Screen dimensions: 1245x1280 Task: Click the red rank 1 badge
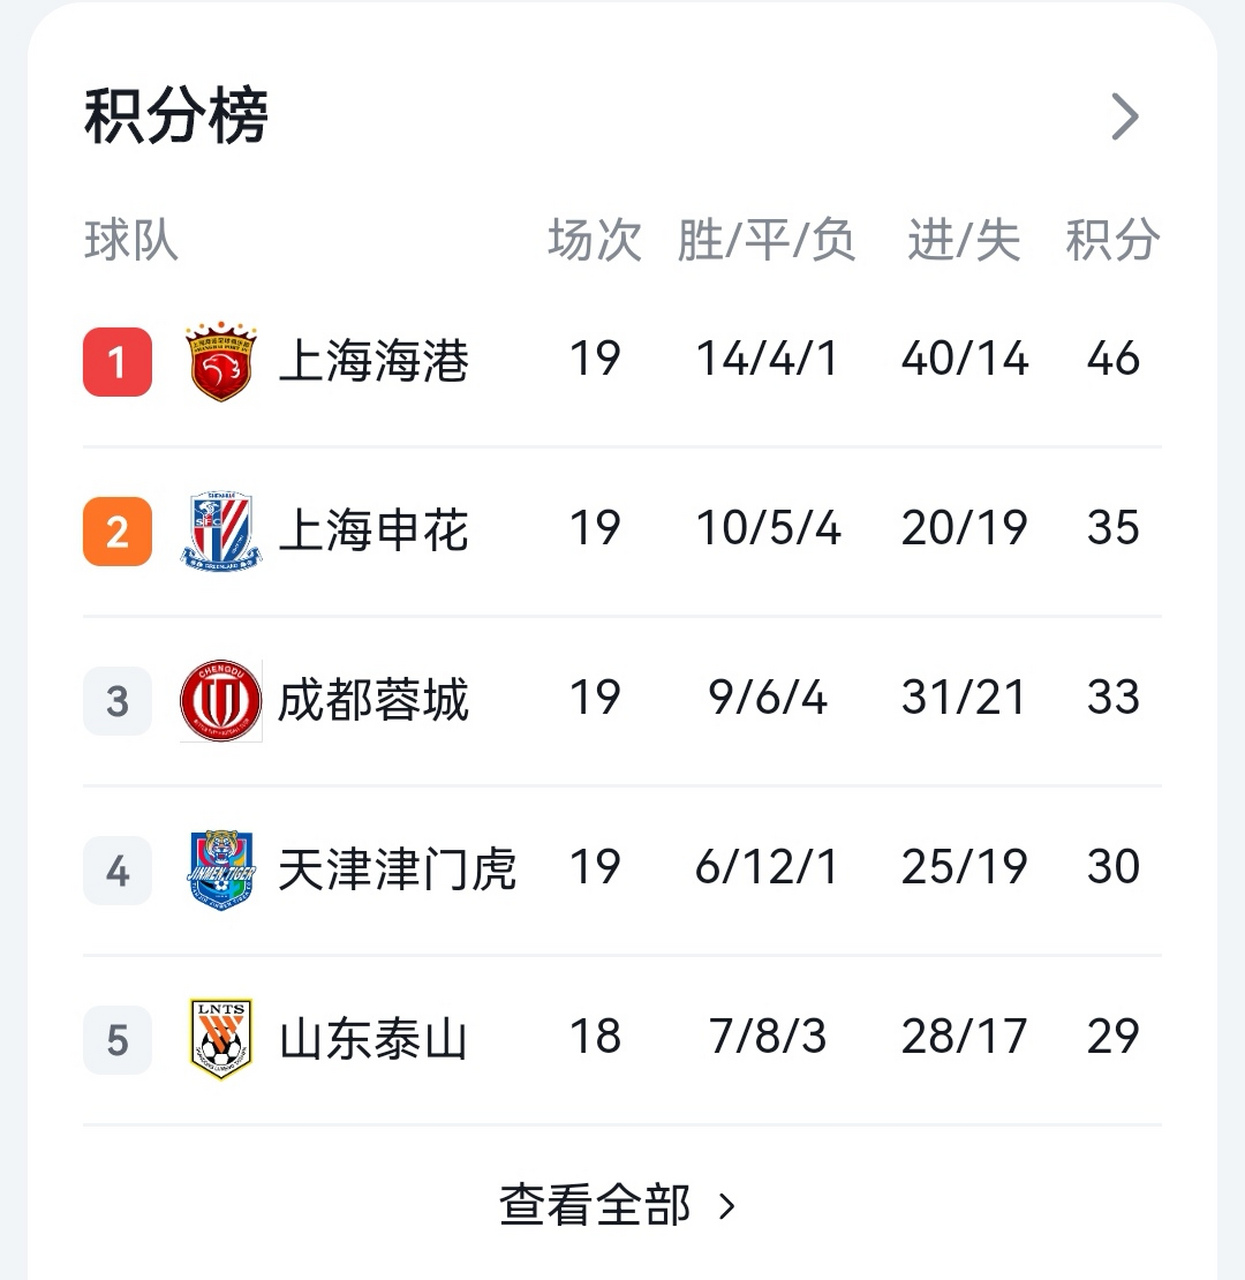(117, 362)
